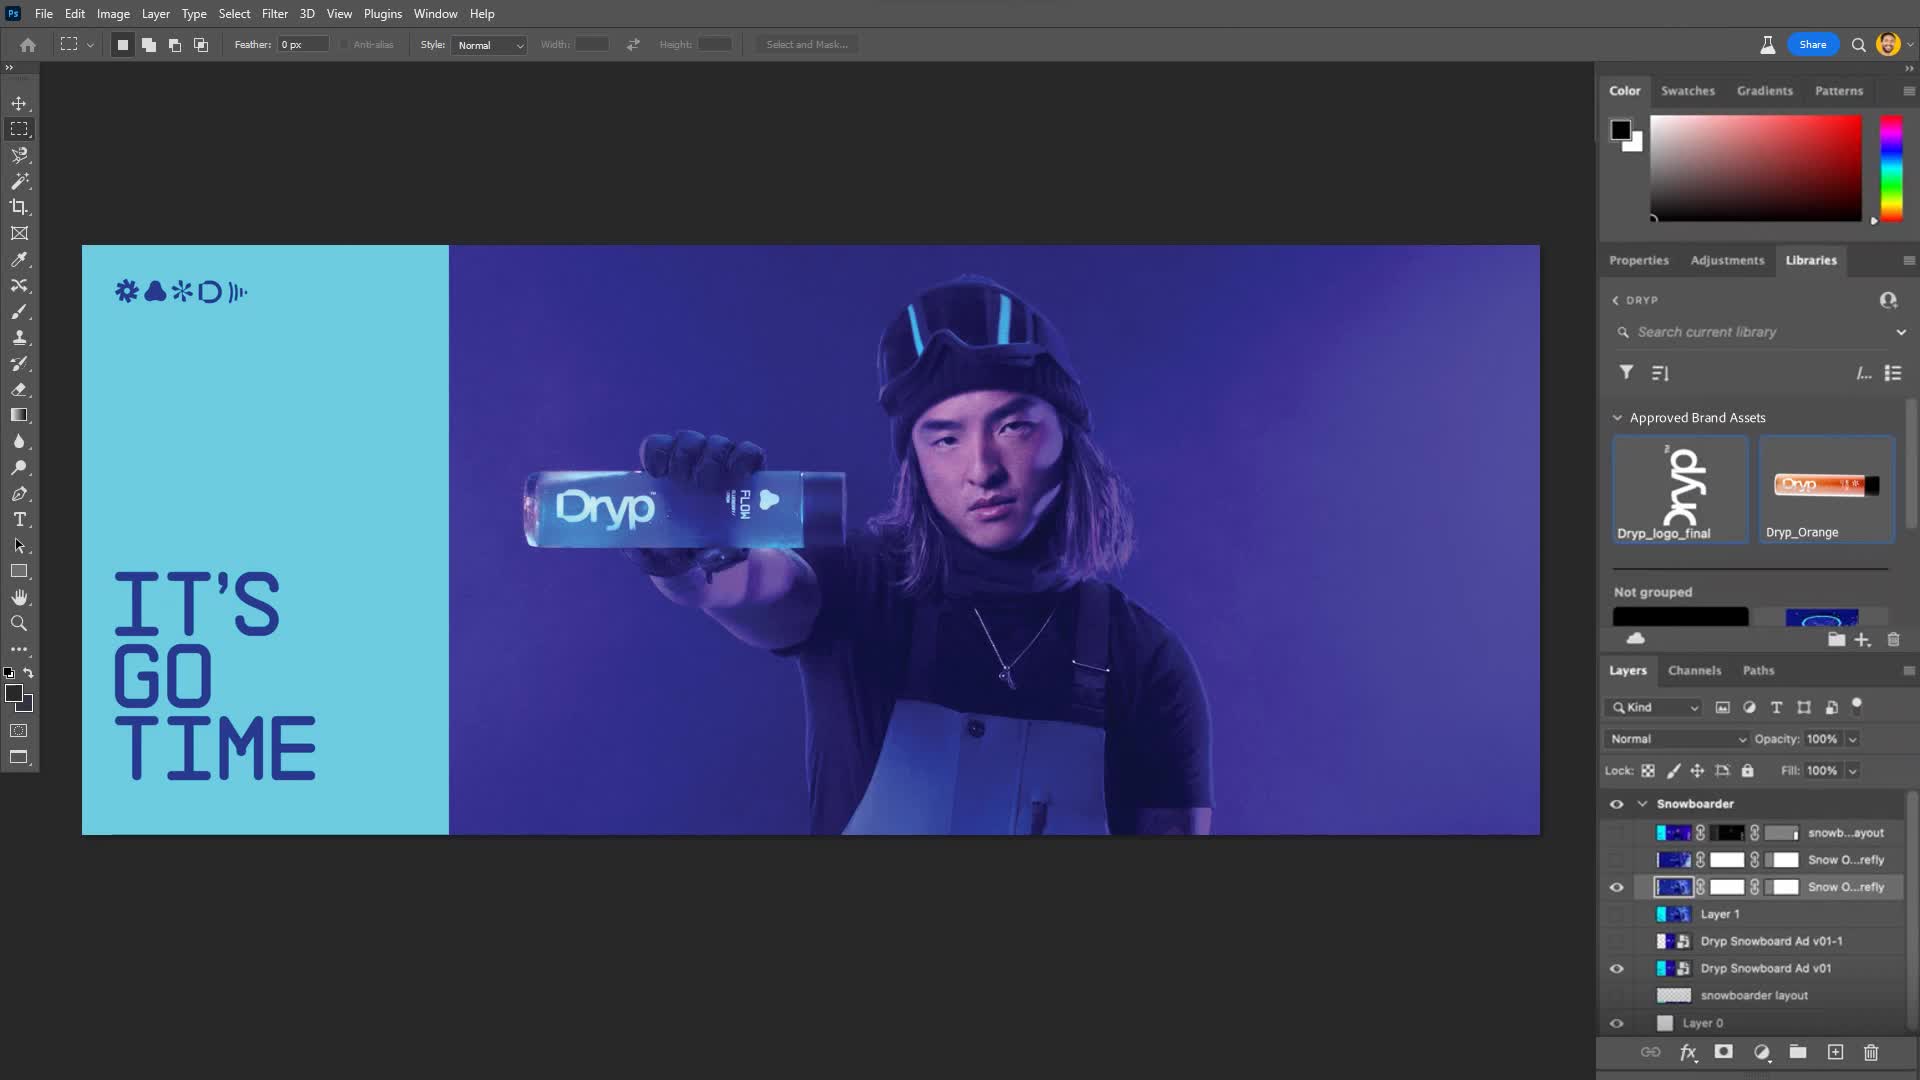Delete layer using trash icon

click(x=1871, y=1052)
